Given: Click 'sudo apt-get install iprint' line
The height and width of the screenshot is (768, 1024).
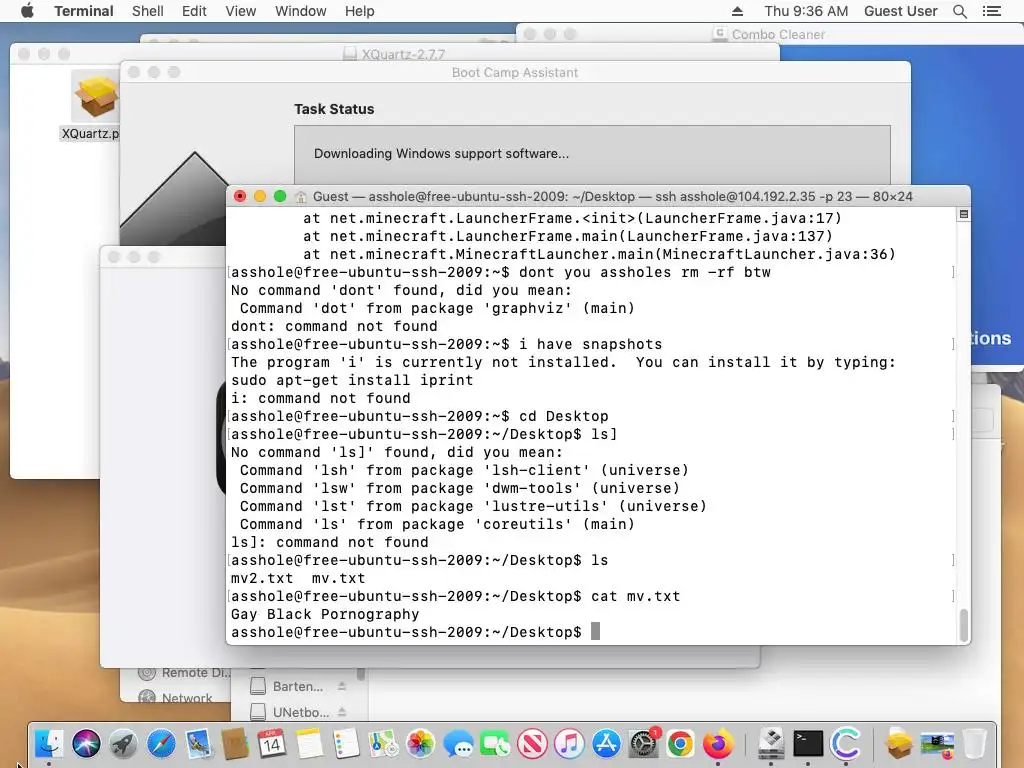Looking at the screenshot, I should point(352,380).
